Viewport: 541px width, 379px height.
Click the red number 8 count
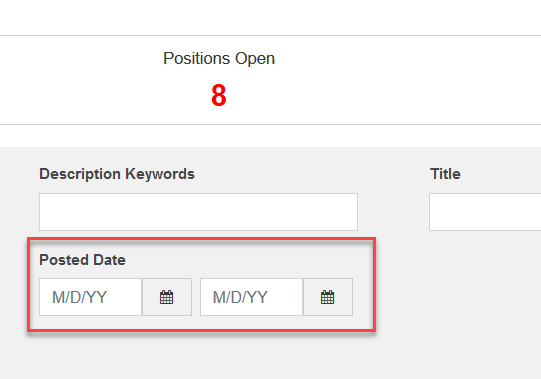point(219,95)
